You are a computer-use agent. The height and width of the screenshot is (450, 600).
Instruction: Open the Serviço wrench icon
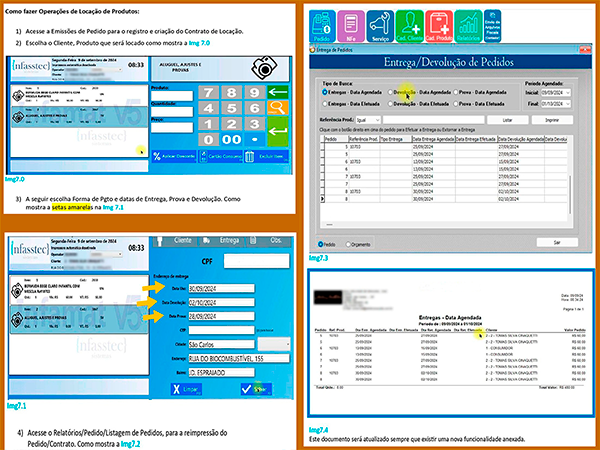pos(380,26)
